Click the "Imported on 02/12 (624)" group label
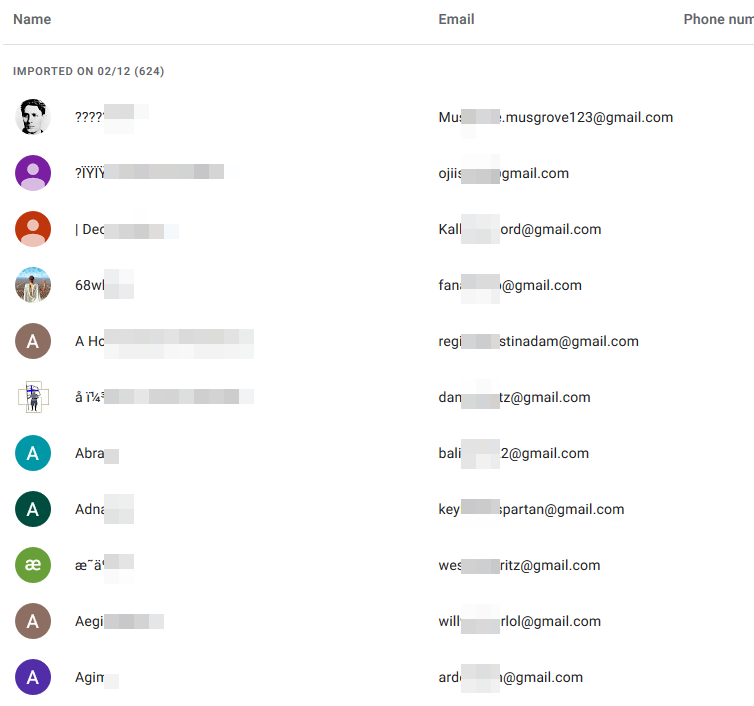Viewport: 754px width, 706px height. pos(88,72)
